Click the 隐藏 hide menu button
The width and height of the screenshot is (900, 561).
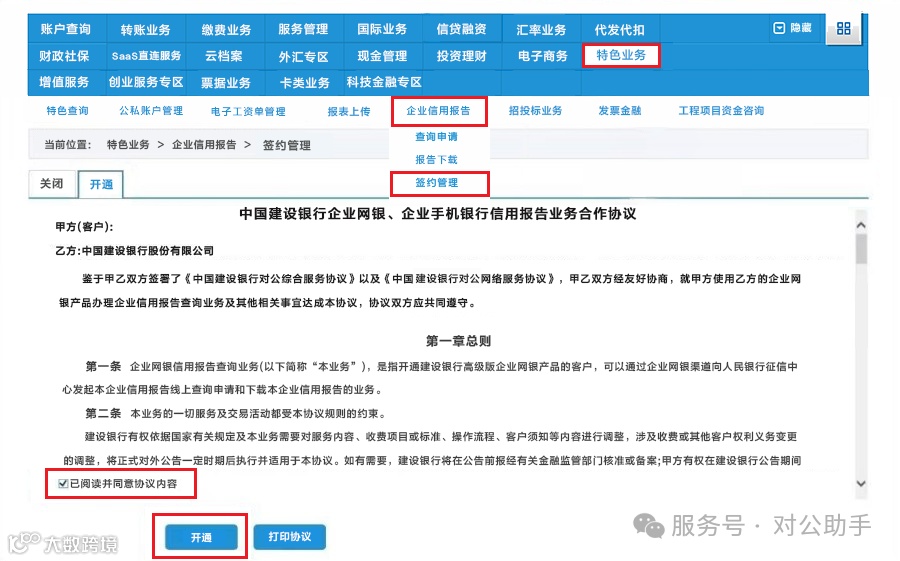pos(793,28)
